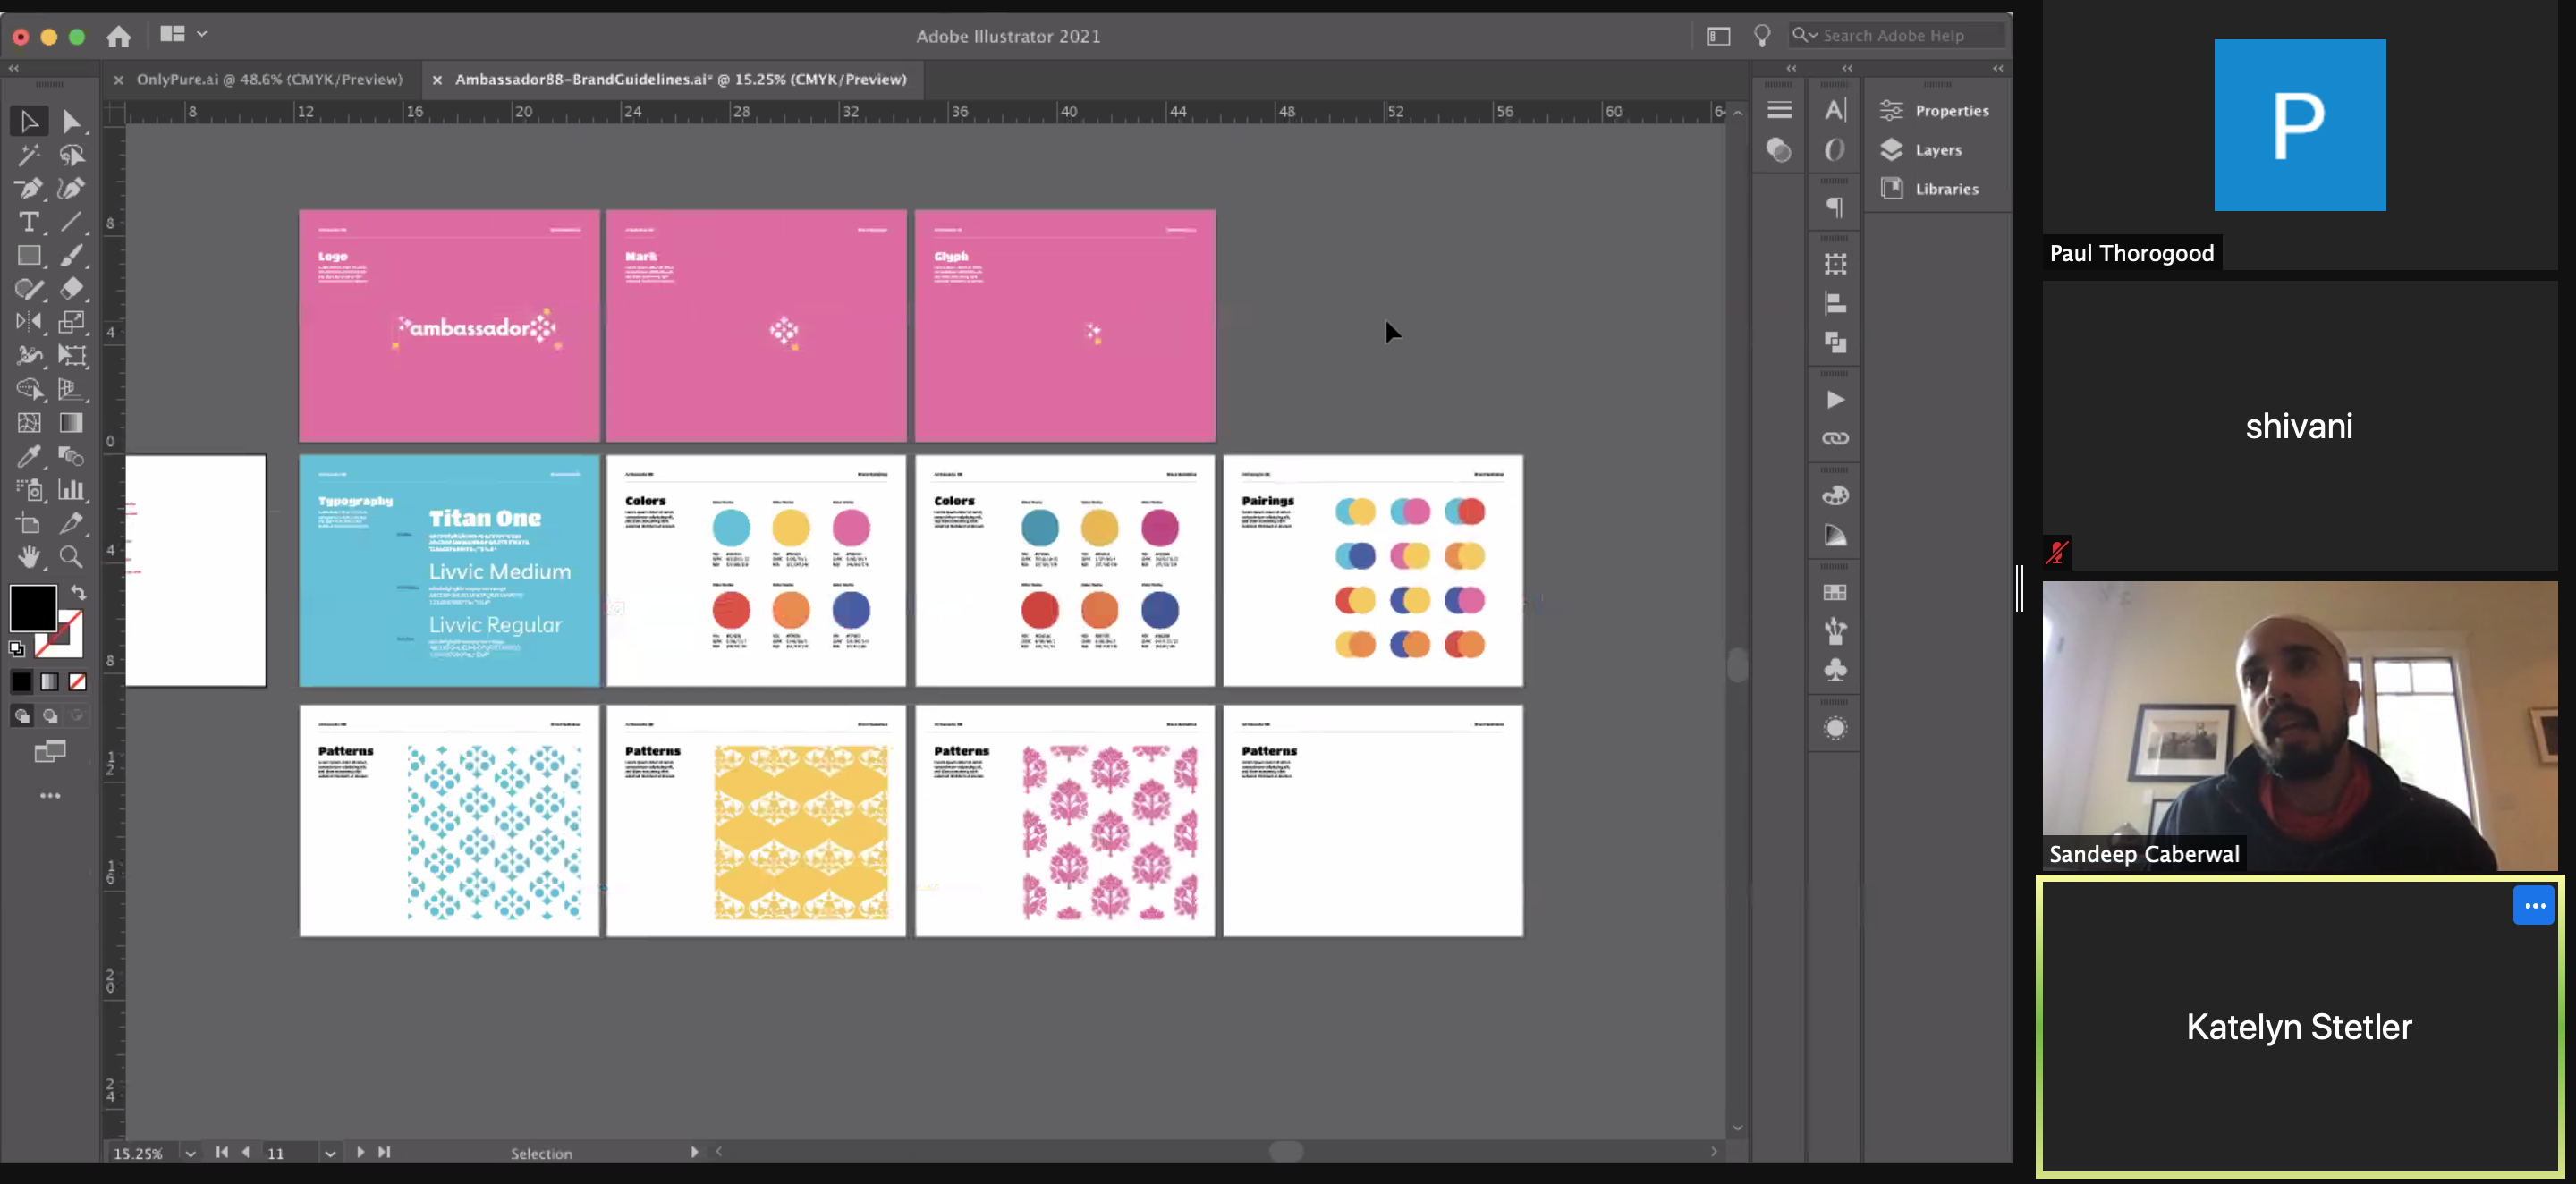Activate the Zoom tool magnifier

(x=71, y=557)
